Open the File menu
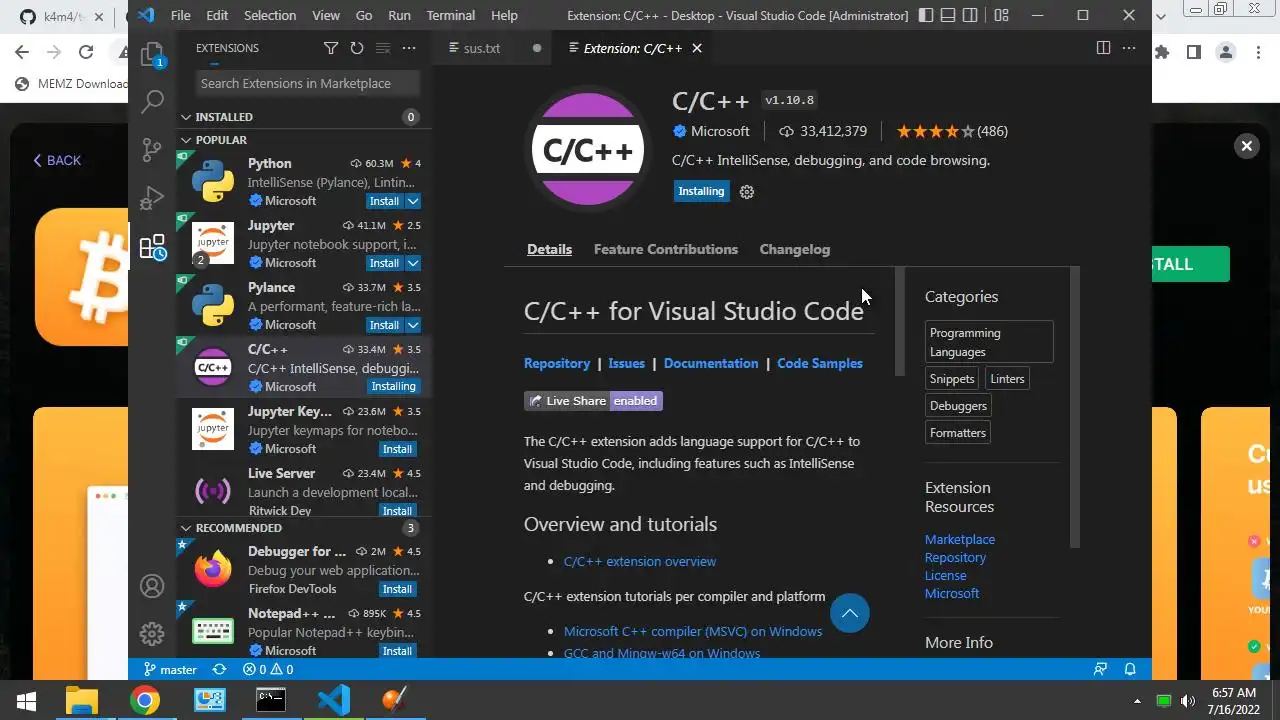The width and height of the screenshot is (1280, 720). (181, 15)
